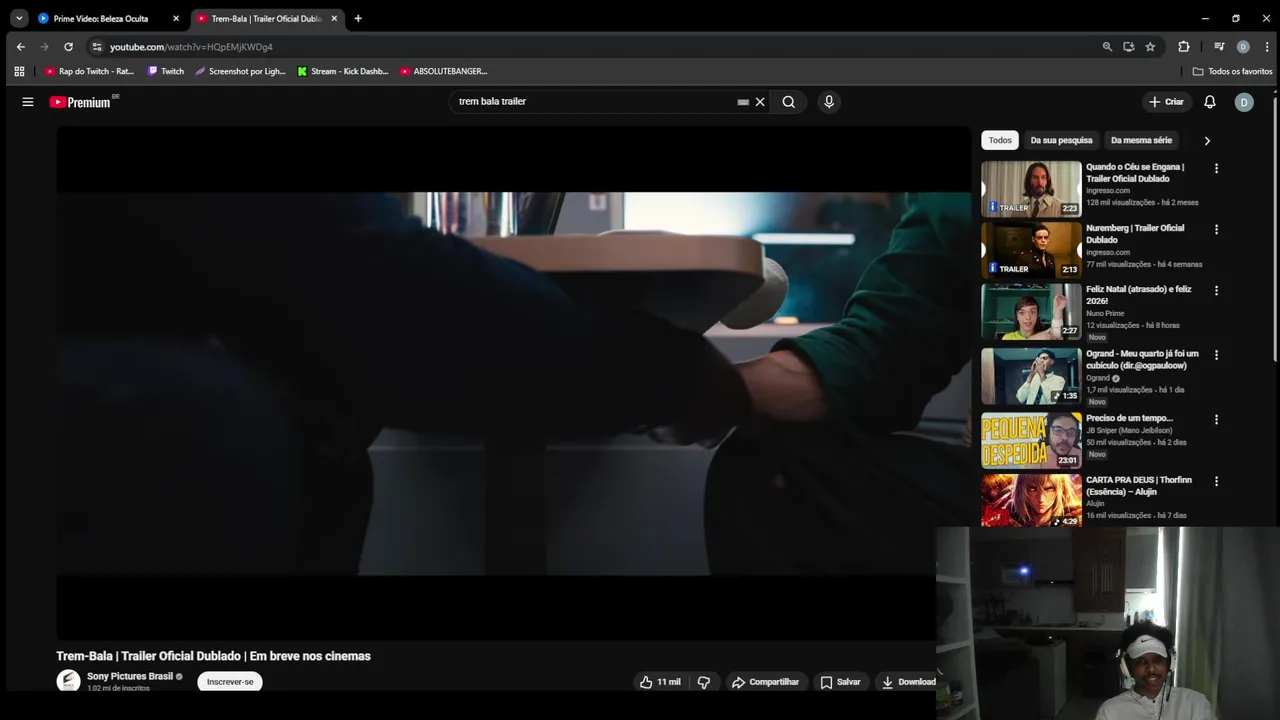Open the Screenshot por Ligh... bookmark

(x=241, y=72)
